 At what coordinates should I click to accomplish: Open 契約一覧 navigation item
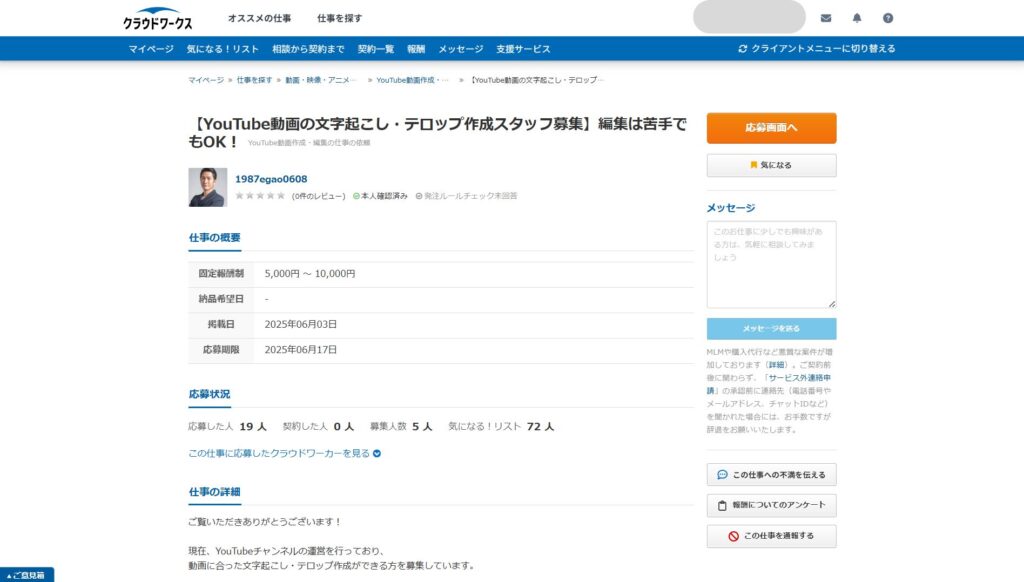click(376, 49)
